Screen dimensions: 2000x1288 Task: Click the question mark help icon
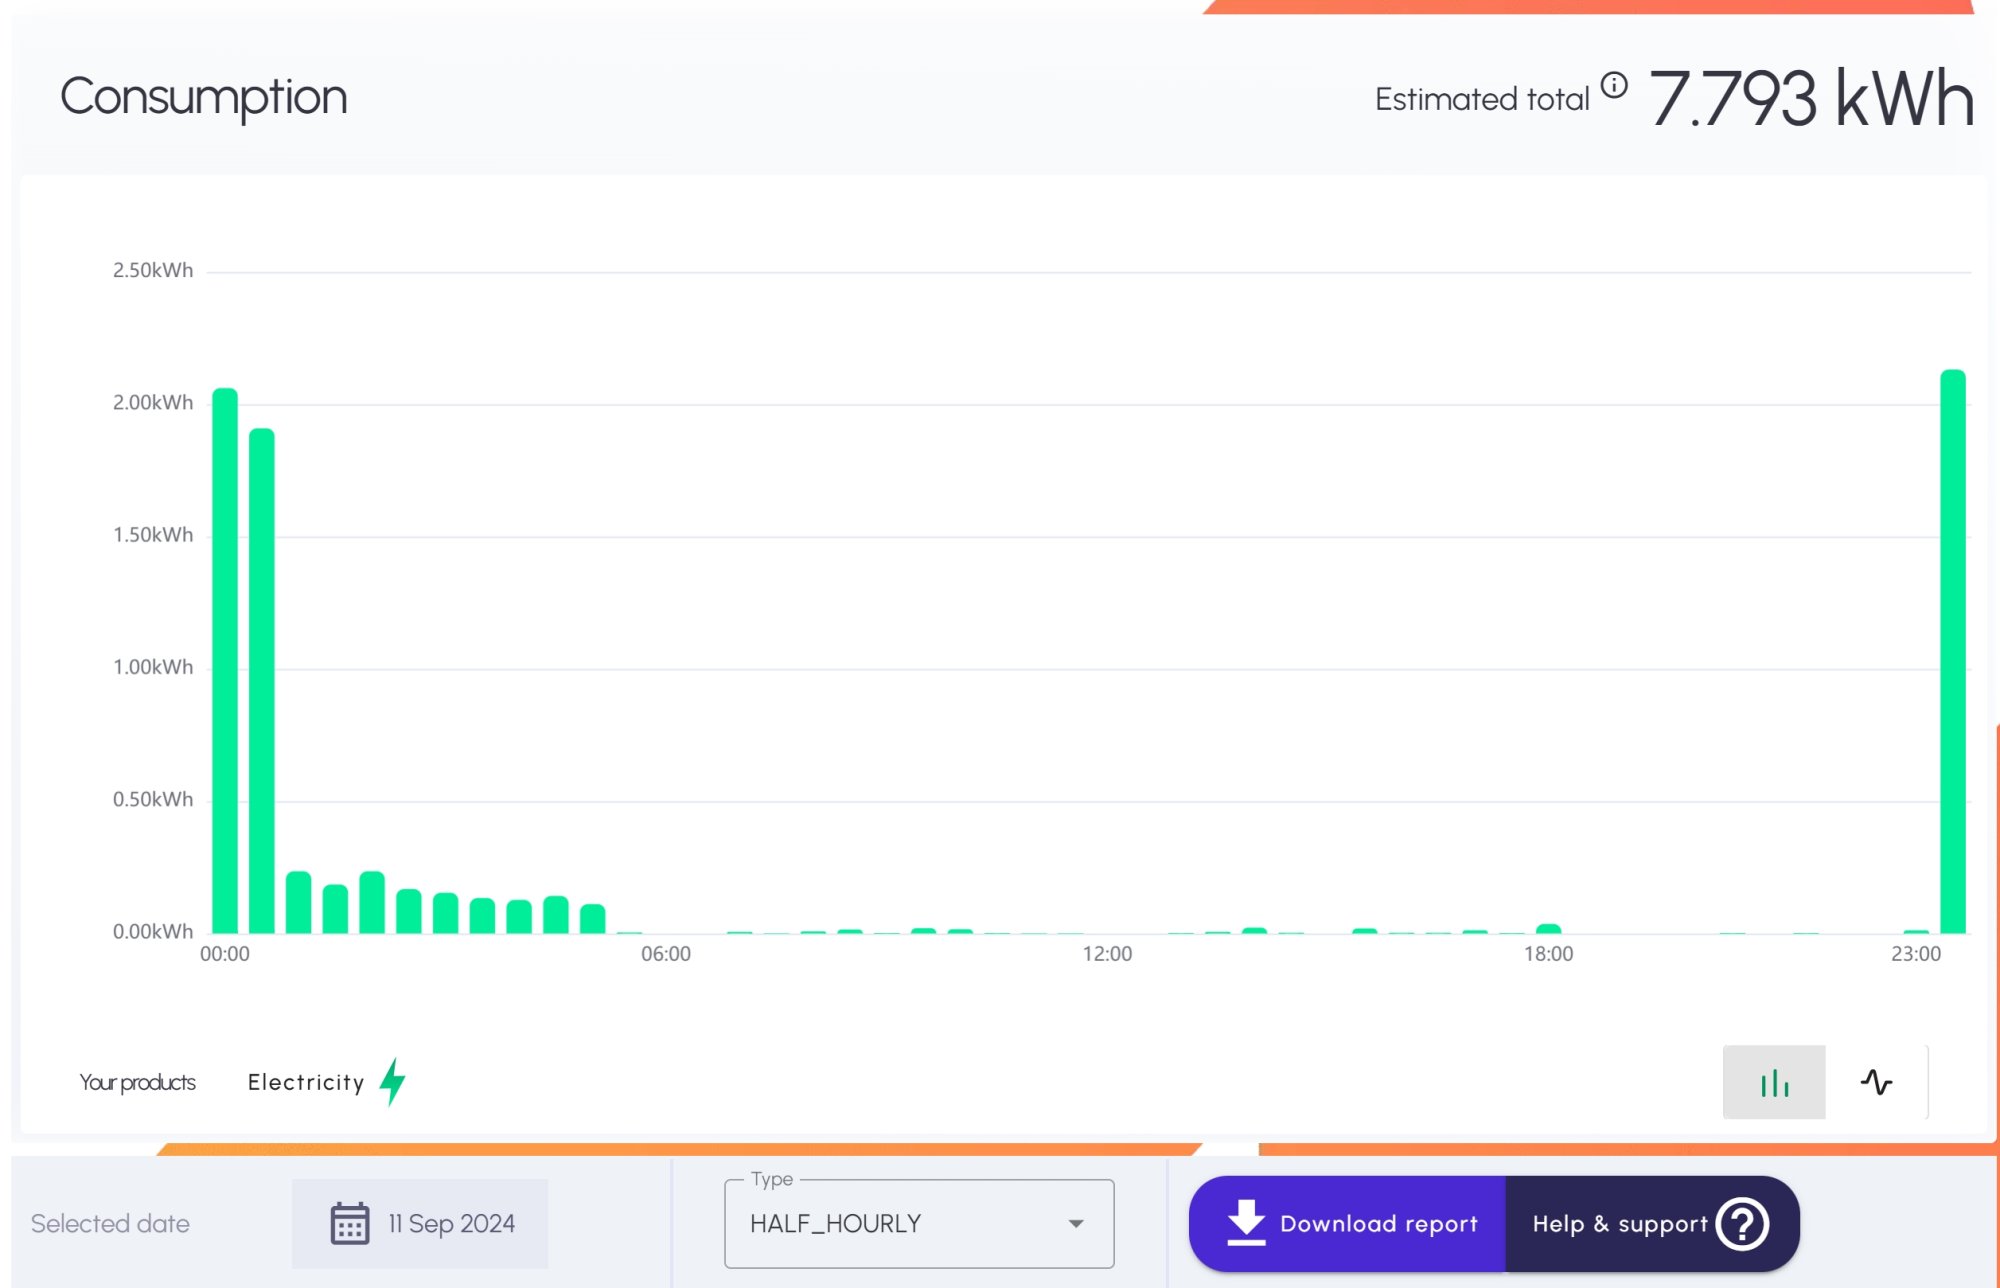pos(1743,1224)
